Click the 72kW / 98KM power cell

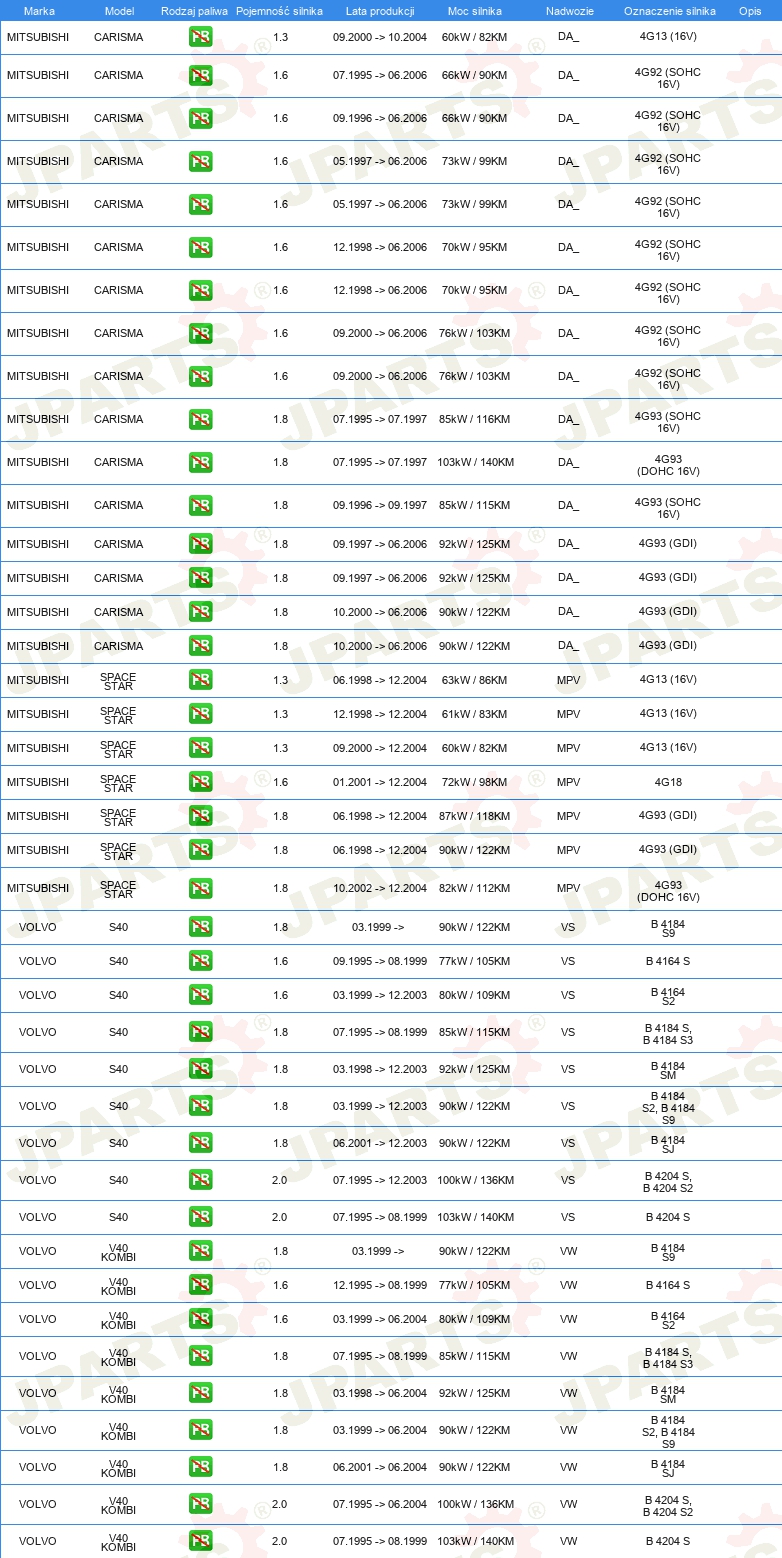pyautogui.click(x=474, y=782)
